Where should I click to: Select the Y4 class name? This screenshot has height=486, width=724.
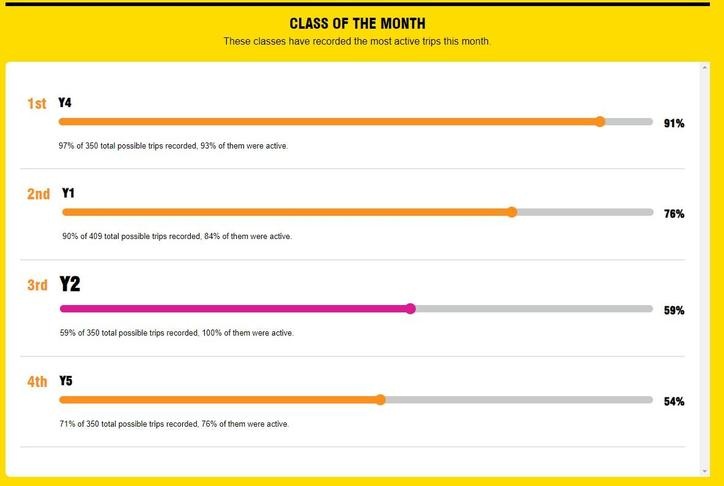click(65, 102)
